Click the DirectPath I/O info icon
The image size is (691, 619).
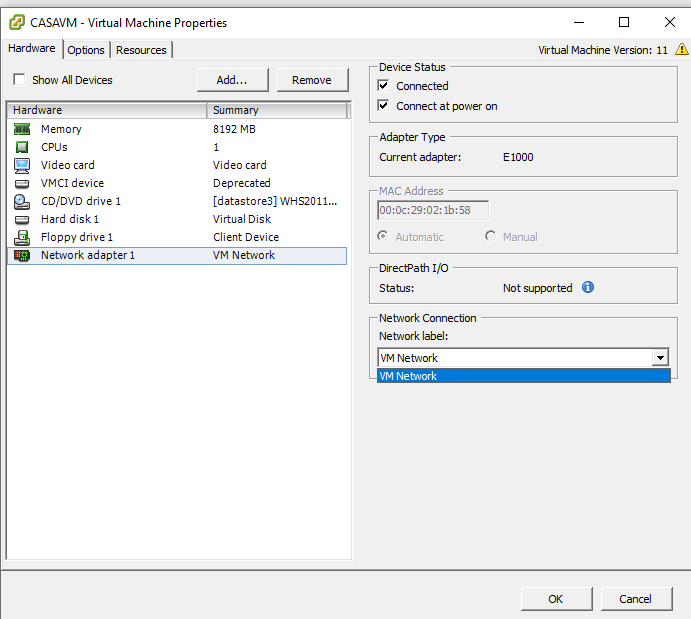588,287
